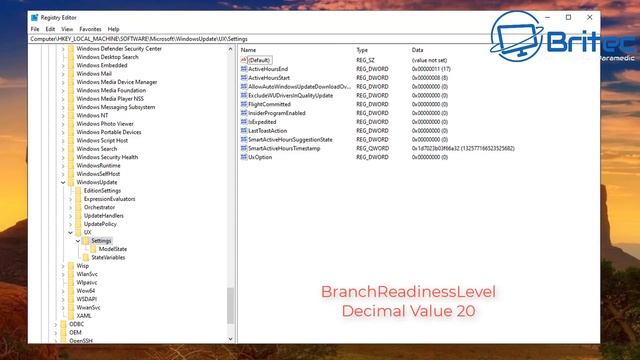This screenshot has width=640, height=360.
Task: Click the FlightCommitted DWORD icon
Action: tap(244, 104)
